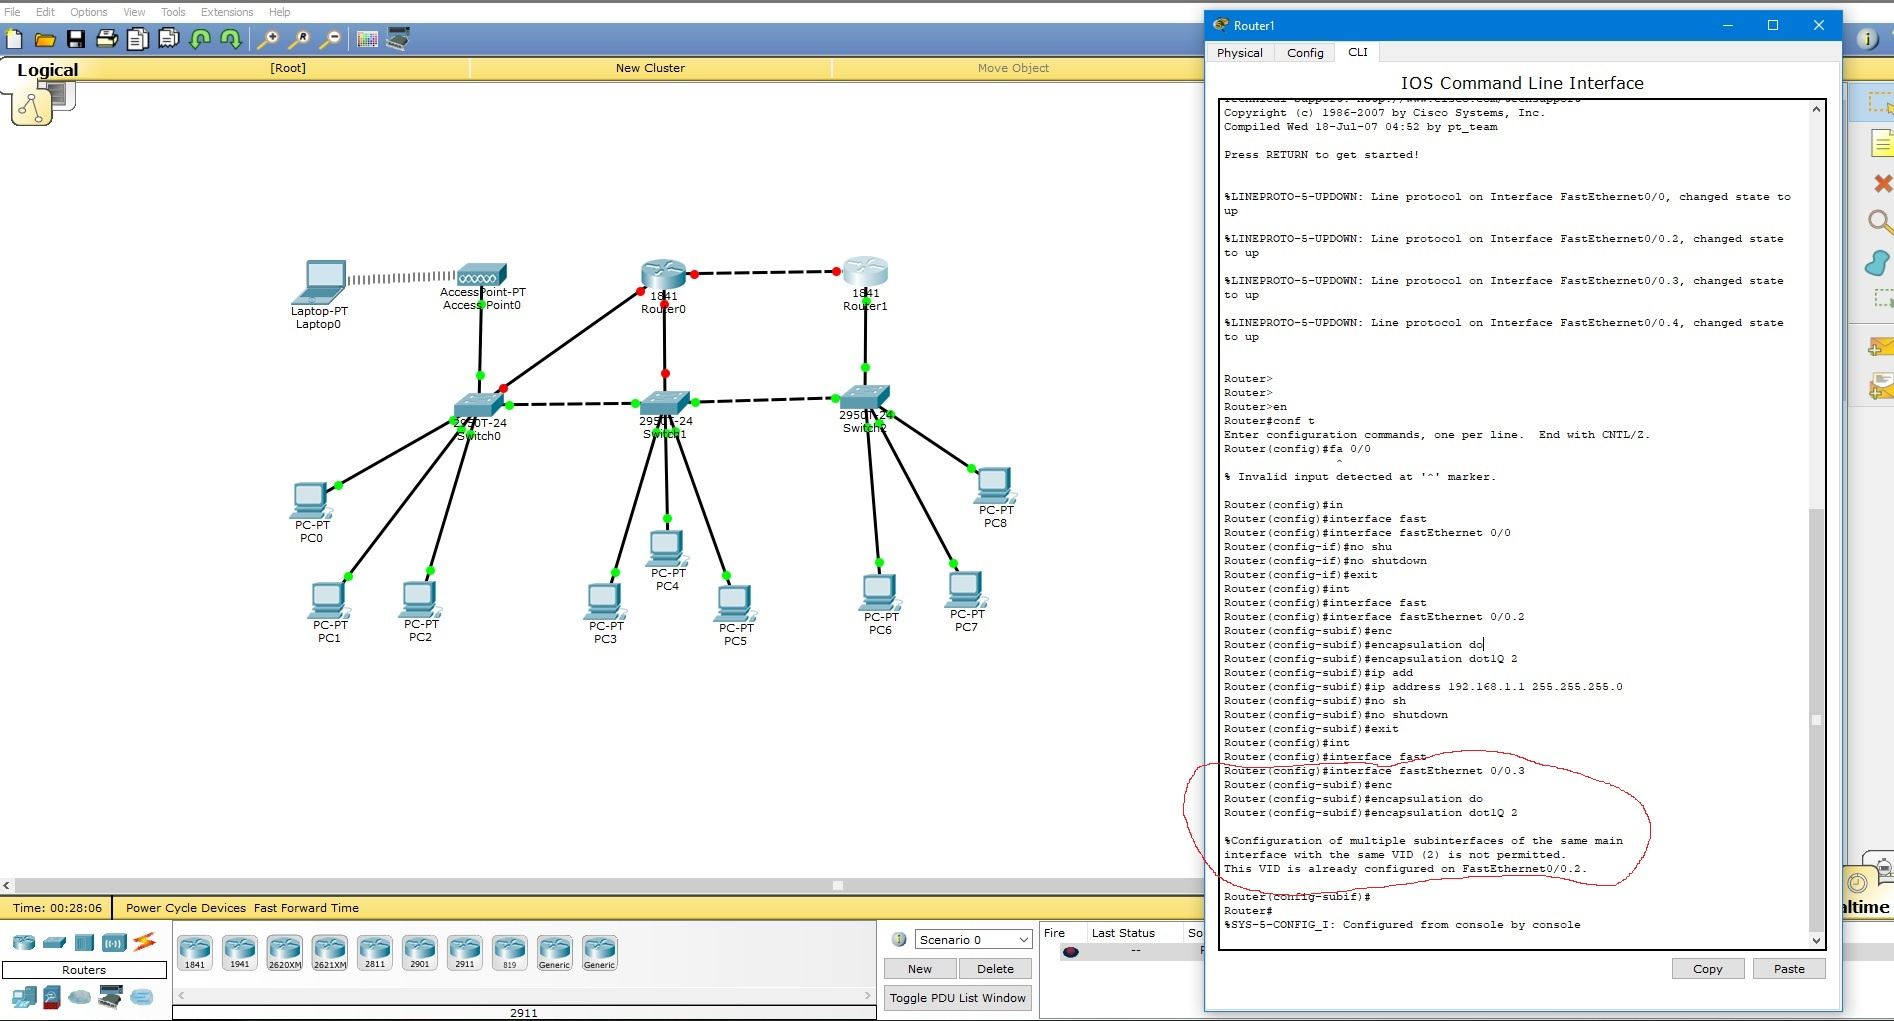
Task: Open the Scenario 0 dropdown
Action: pyautogui.click(x=973, y=940)
